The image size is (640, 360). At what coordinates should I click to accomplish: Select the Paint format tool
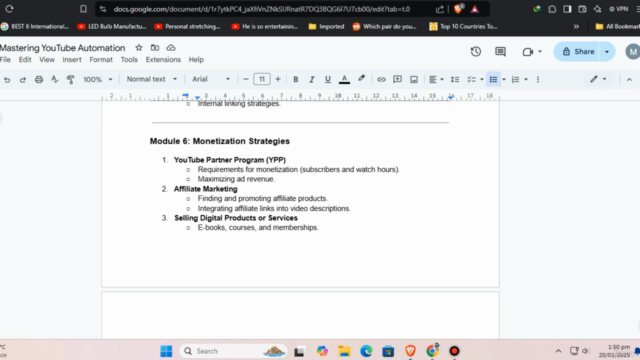[x=70, y=79]
